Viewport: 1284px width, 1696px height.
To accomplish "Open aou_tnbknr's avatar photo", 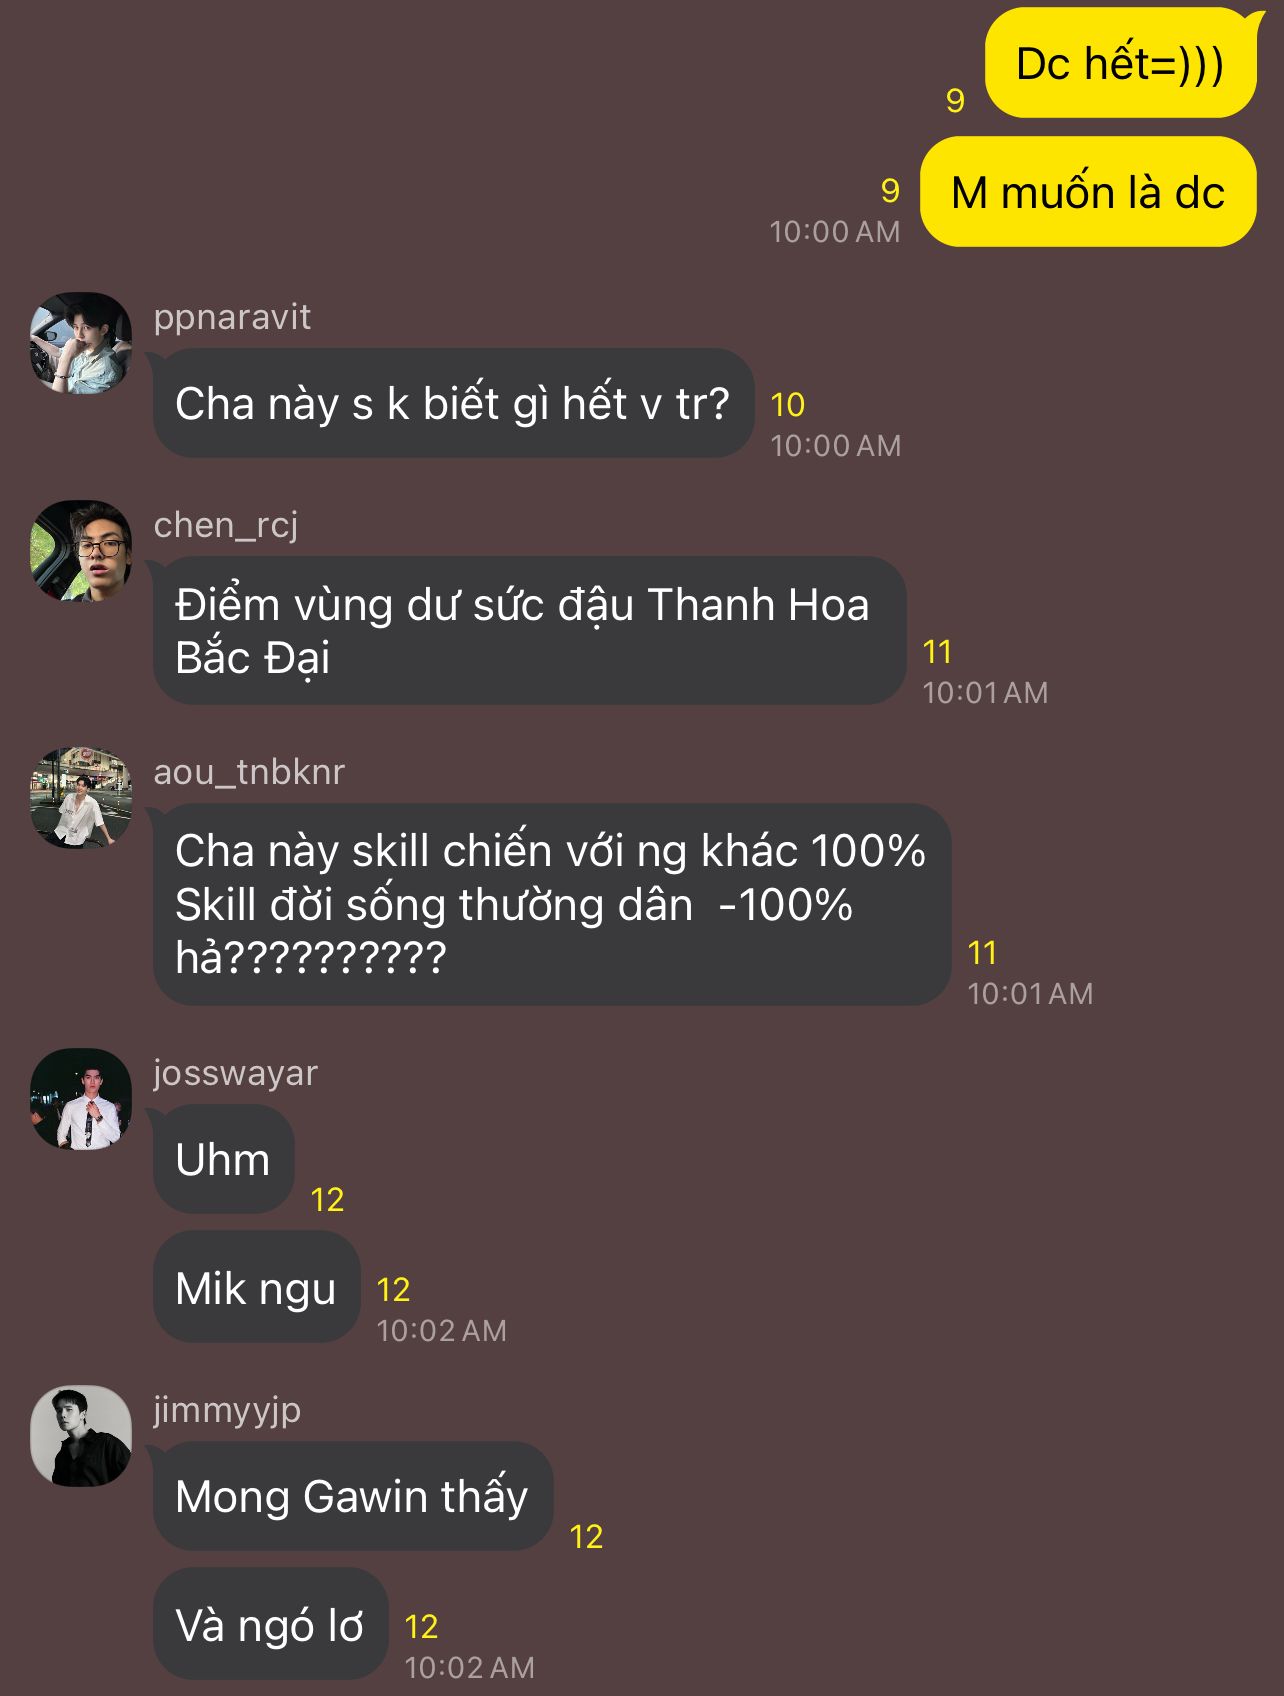I will coord(81,798).
